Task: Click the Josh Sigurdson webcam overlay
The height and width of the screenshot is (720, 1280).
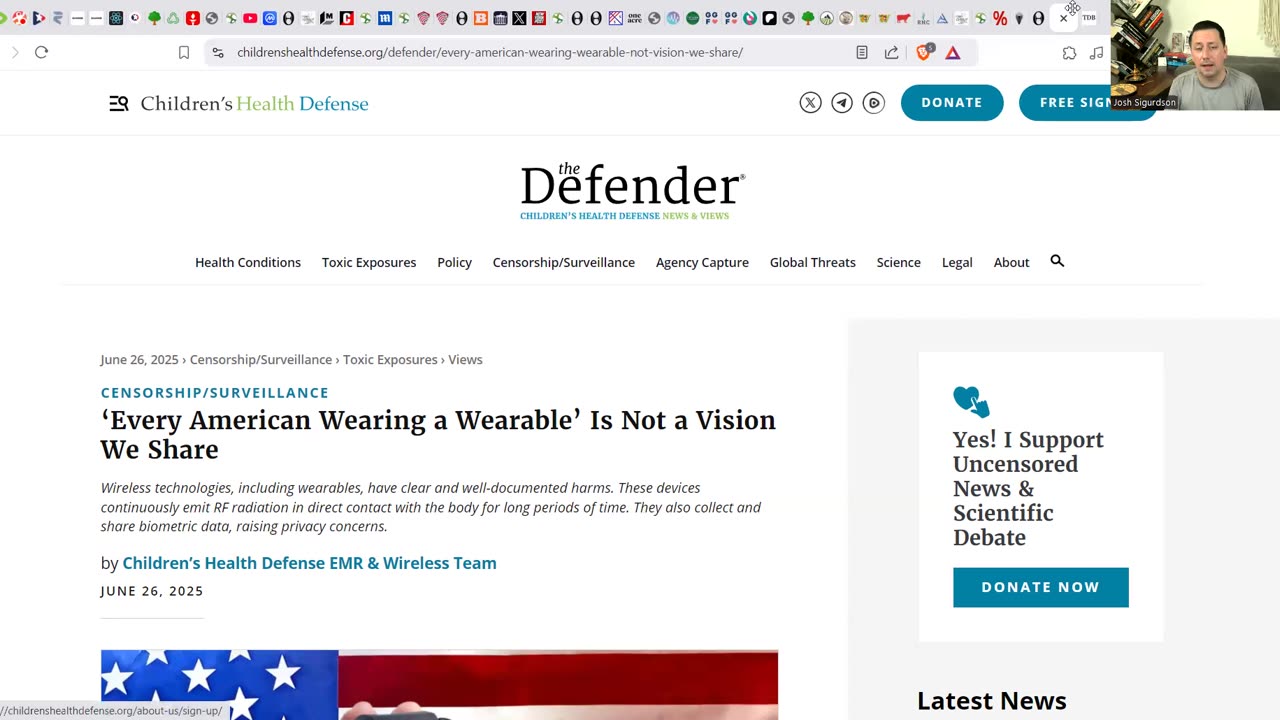Action: click(x=1195, y=55)
